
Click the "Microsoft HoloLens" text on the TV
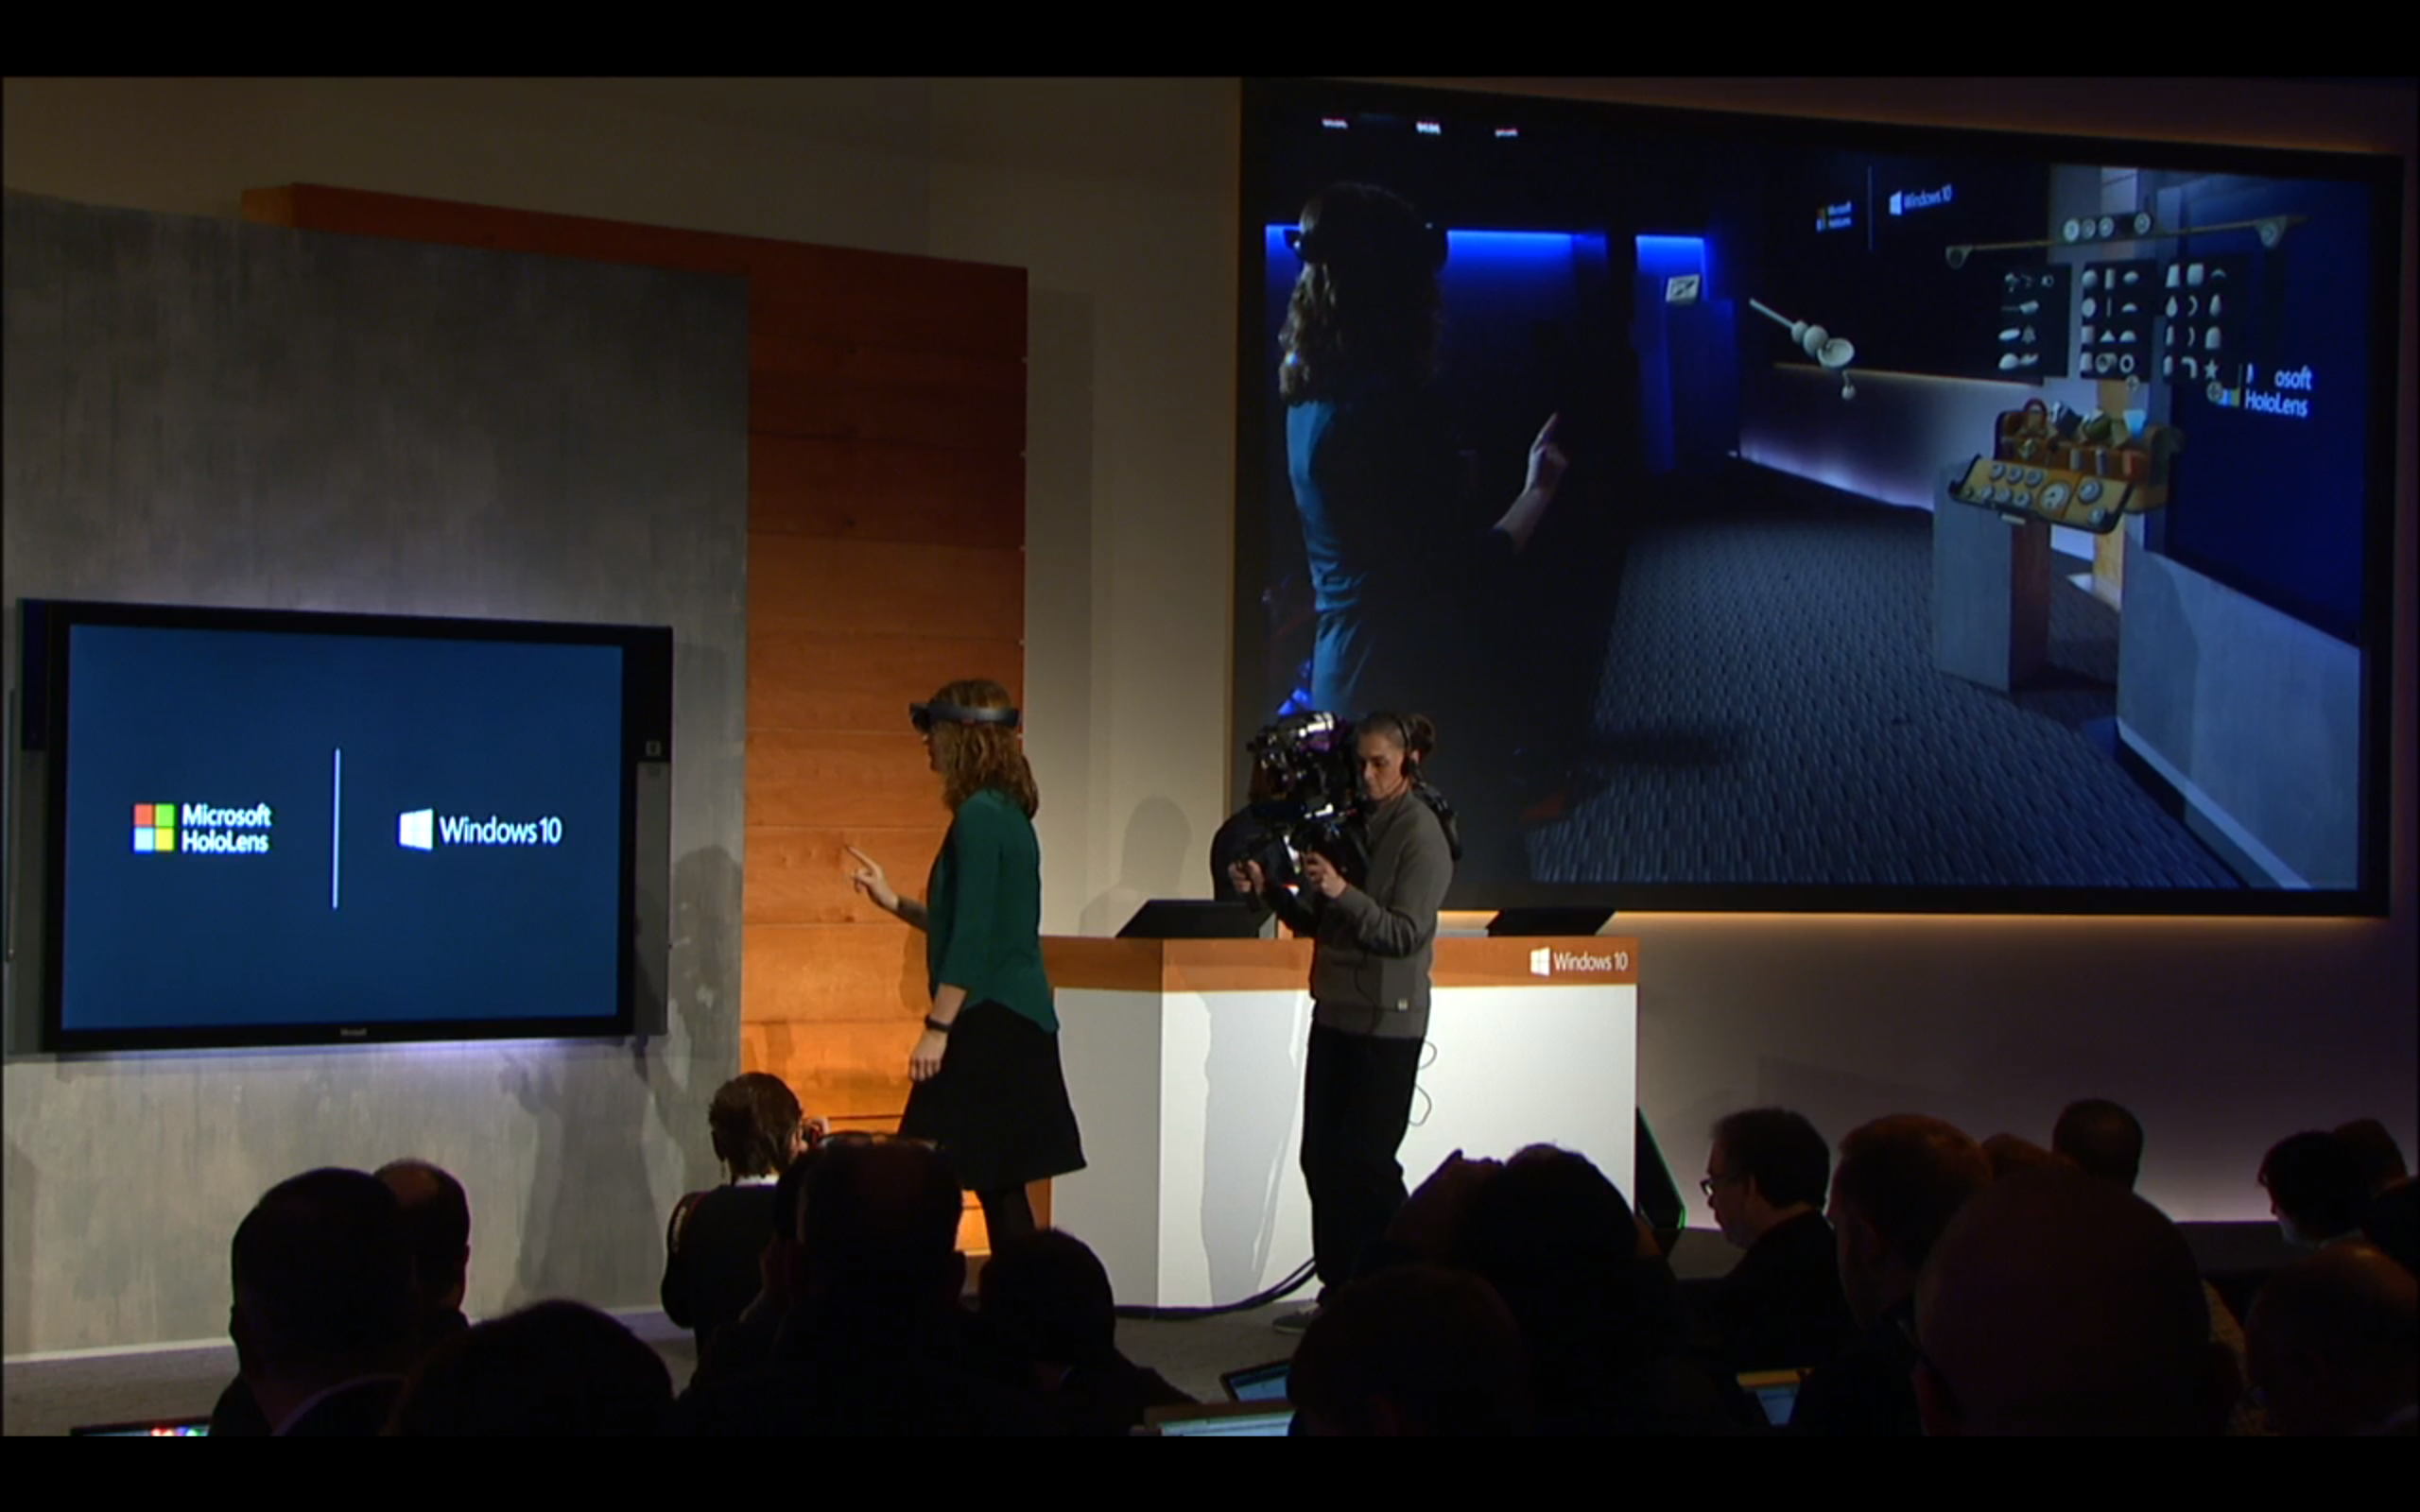226,828
